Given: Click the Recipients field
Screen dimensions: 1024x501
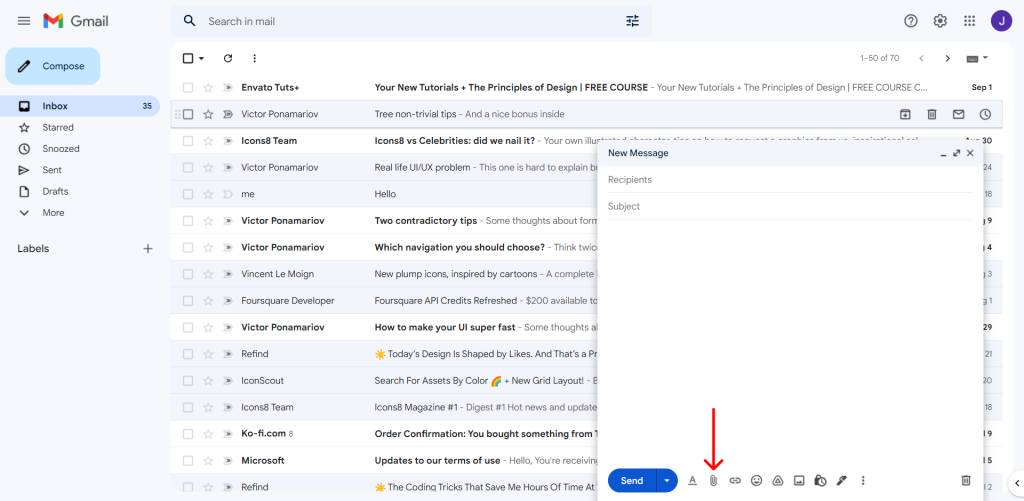Looking at the screenshot, I should 790,180.
